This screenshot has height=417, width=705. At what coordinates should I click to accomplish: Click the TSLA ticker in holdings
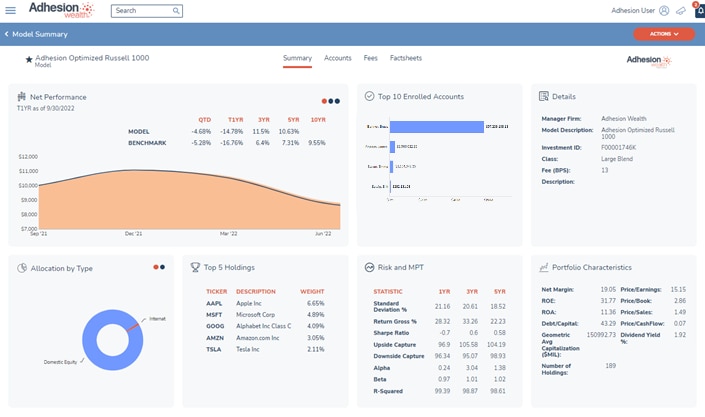214,349
